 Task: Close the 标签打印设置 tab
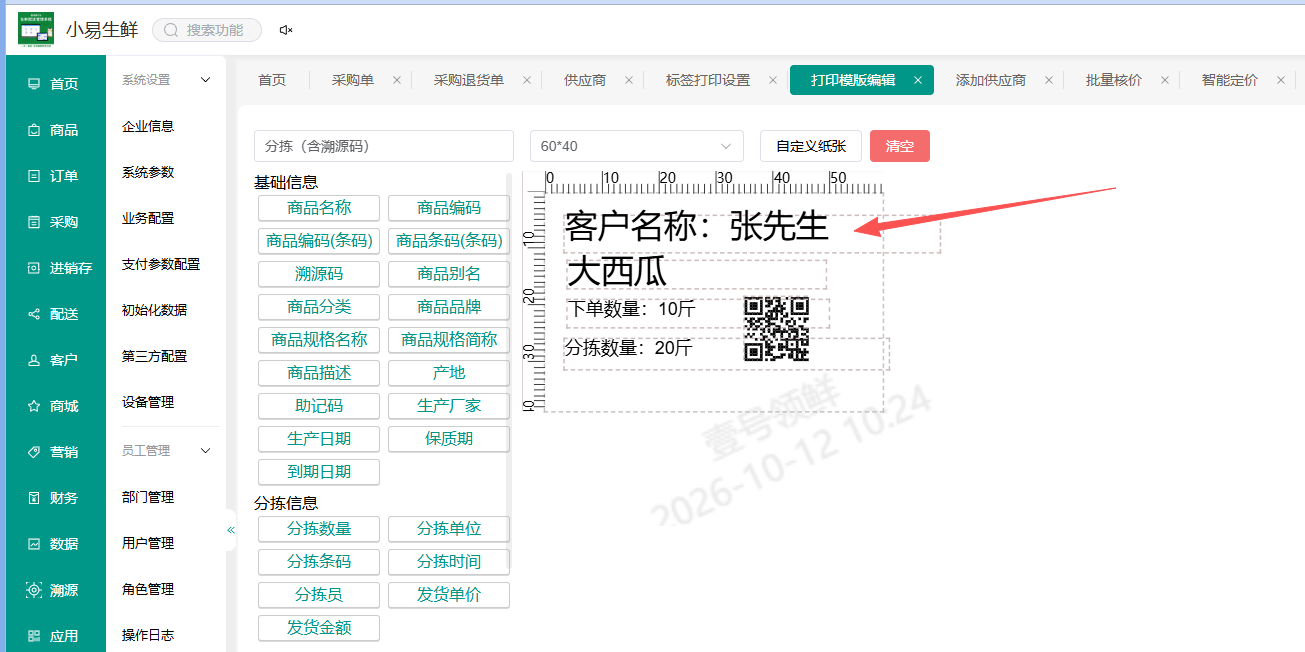click(772, 80)
